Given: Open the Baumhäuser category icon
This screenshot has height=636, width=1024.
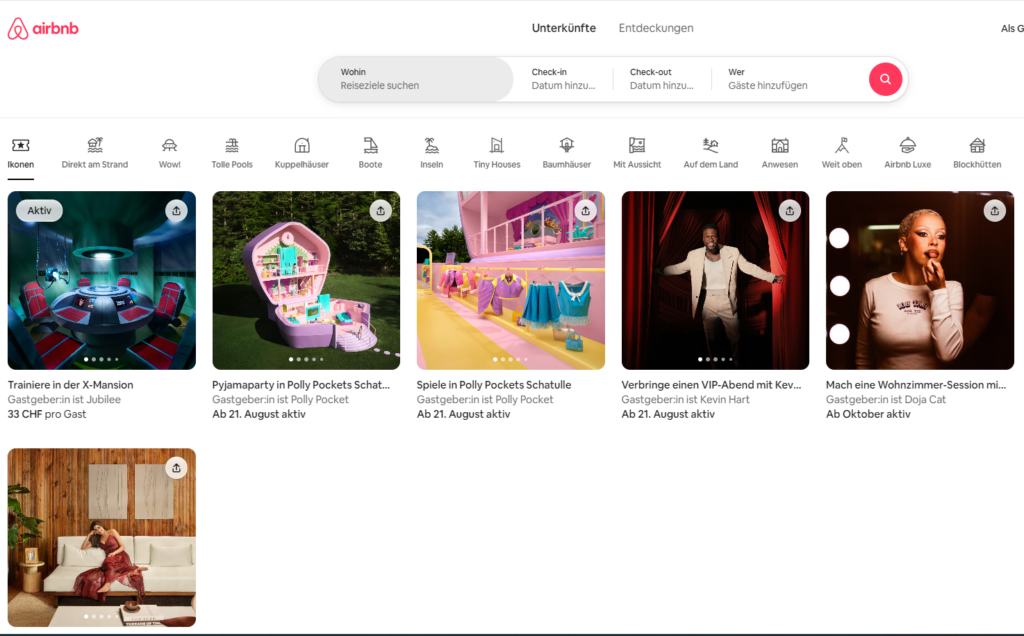Looking at the screenshot, I should coord(567,145).
